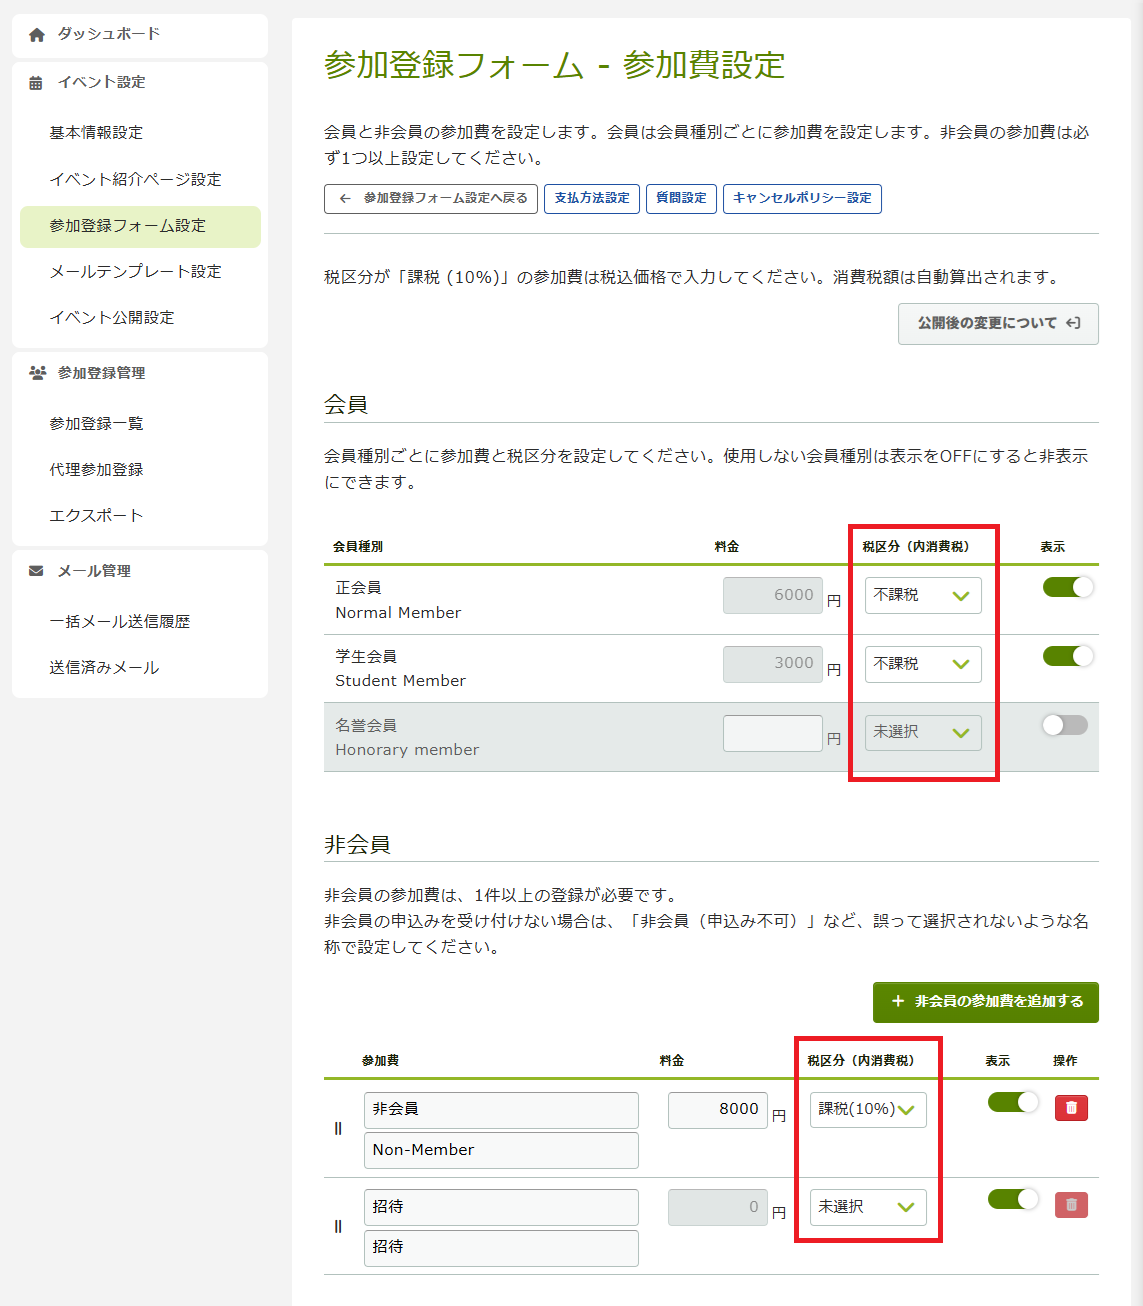
Task: Click the people icon beside 参加登録管理
Action: coord(37,373)
